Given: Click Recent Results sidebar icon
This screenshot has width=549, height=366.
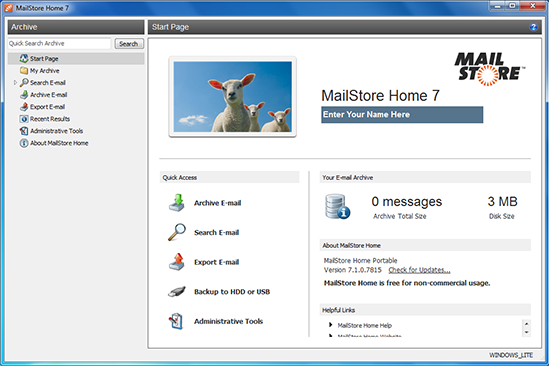Looking at the screenshot, I should pos(24,119).
